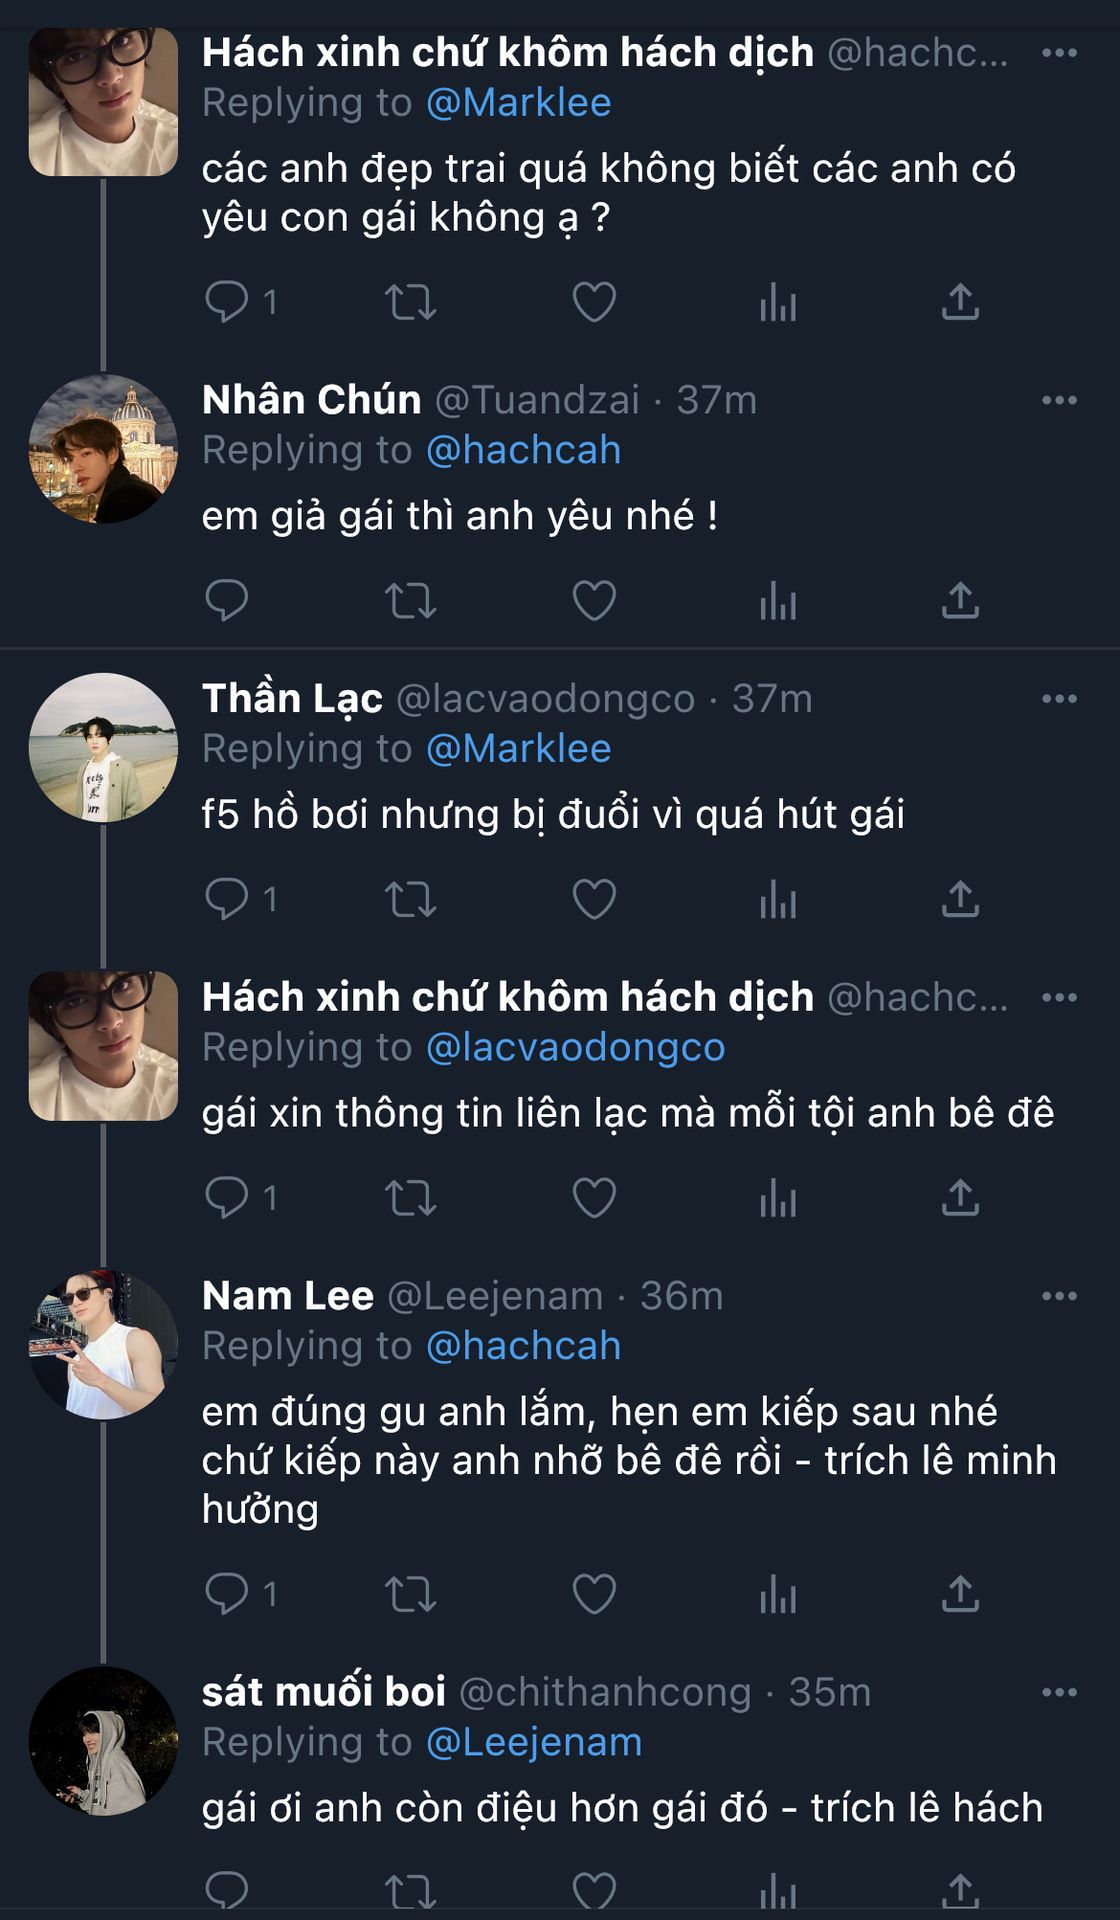Image resolution: width=1120 pixels, height=1920 pixels.
Task: Like Thần Lạc's tweet
Action: coord(594,898)
